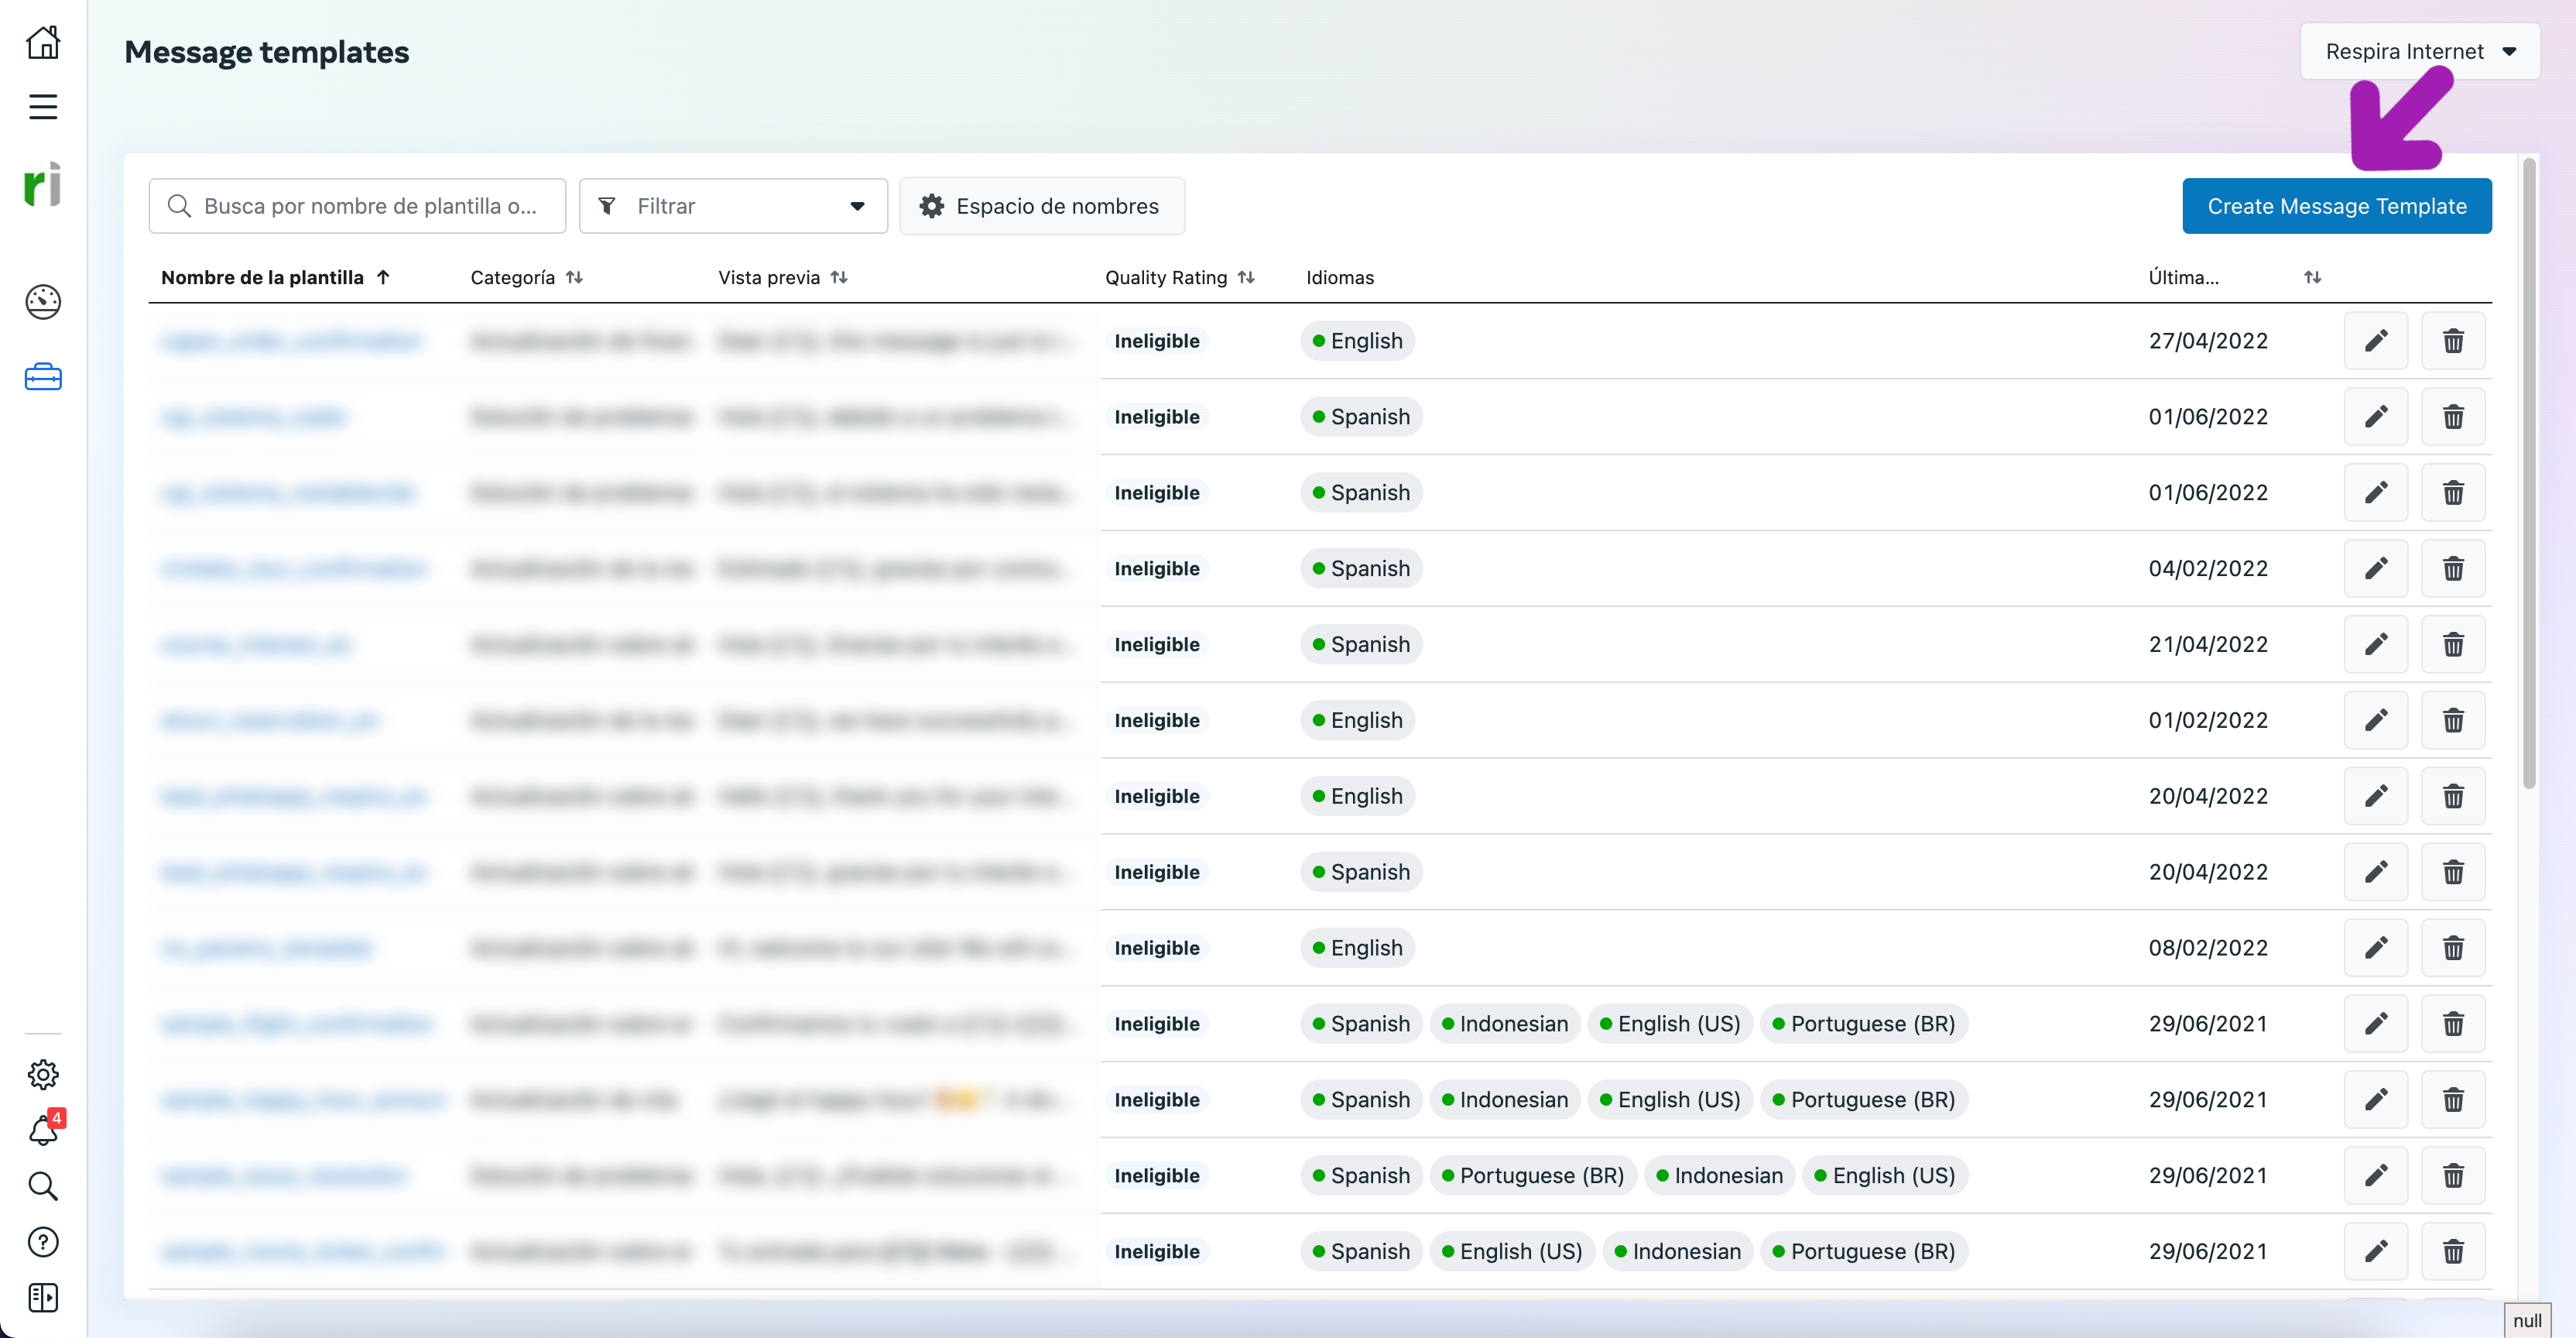Open the hamburger menu in sidebar
The height and width of the screenshot is (1338, 2576).
[43, 106]
